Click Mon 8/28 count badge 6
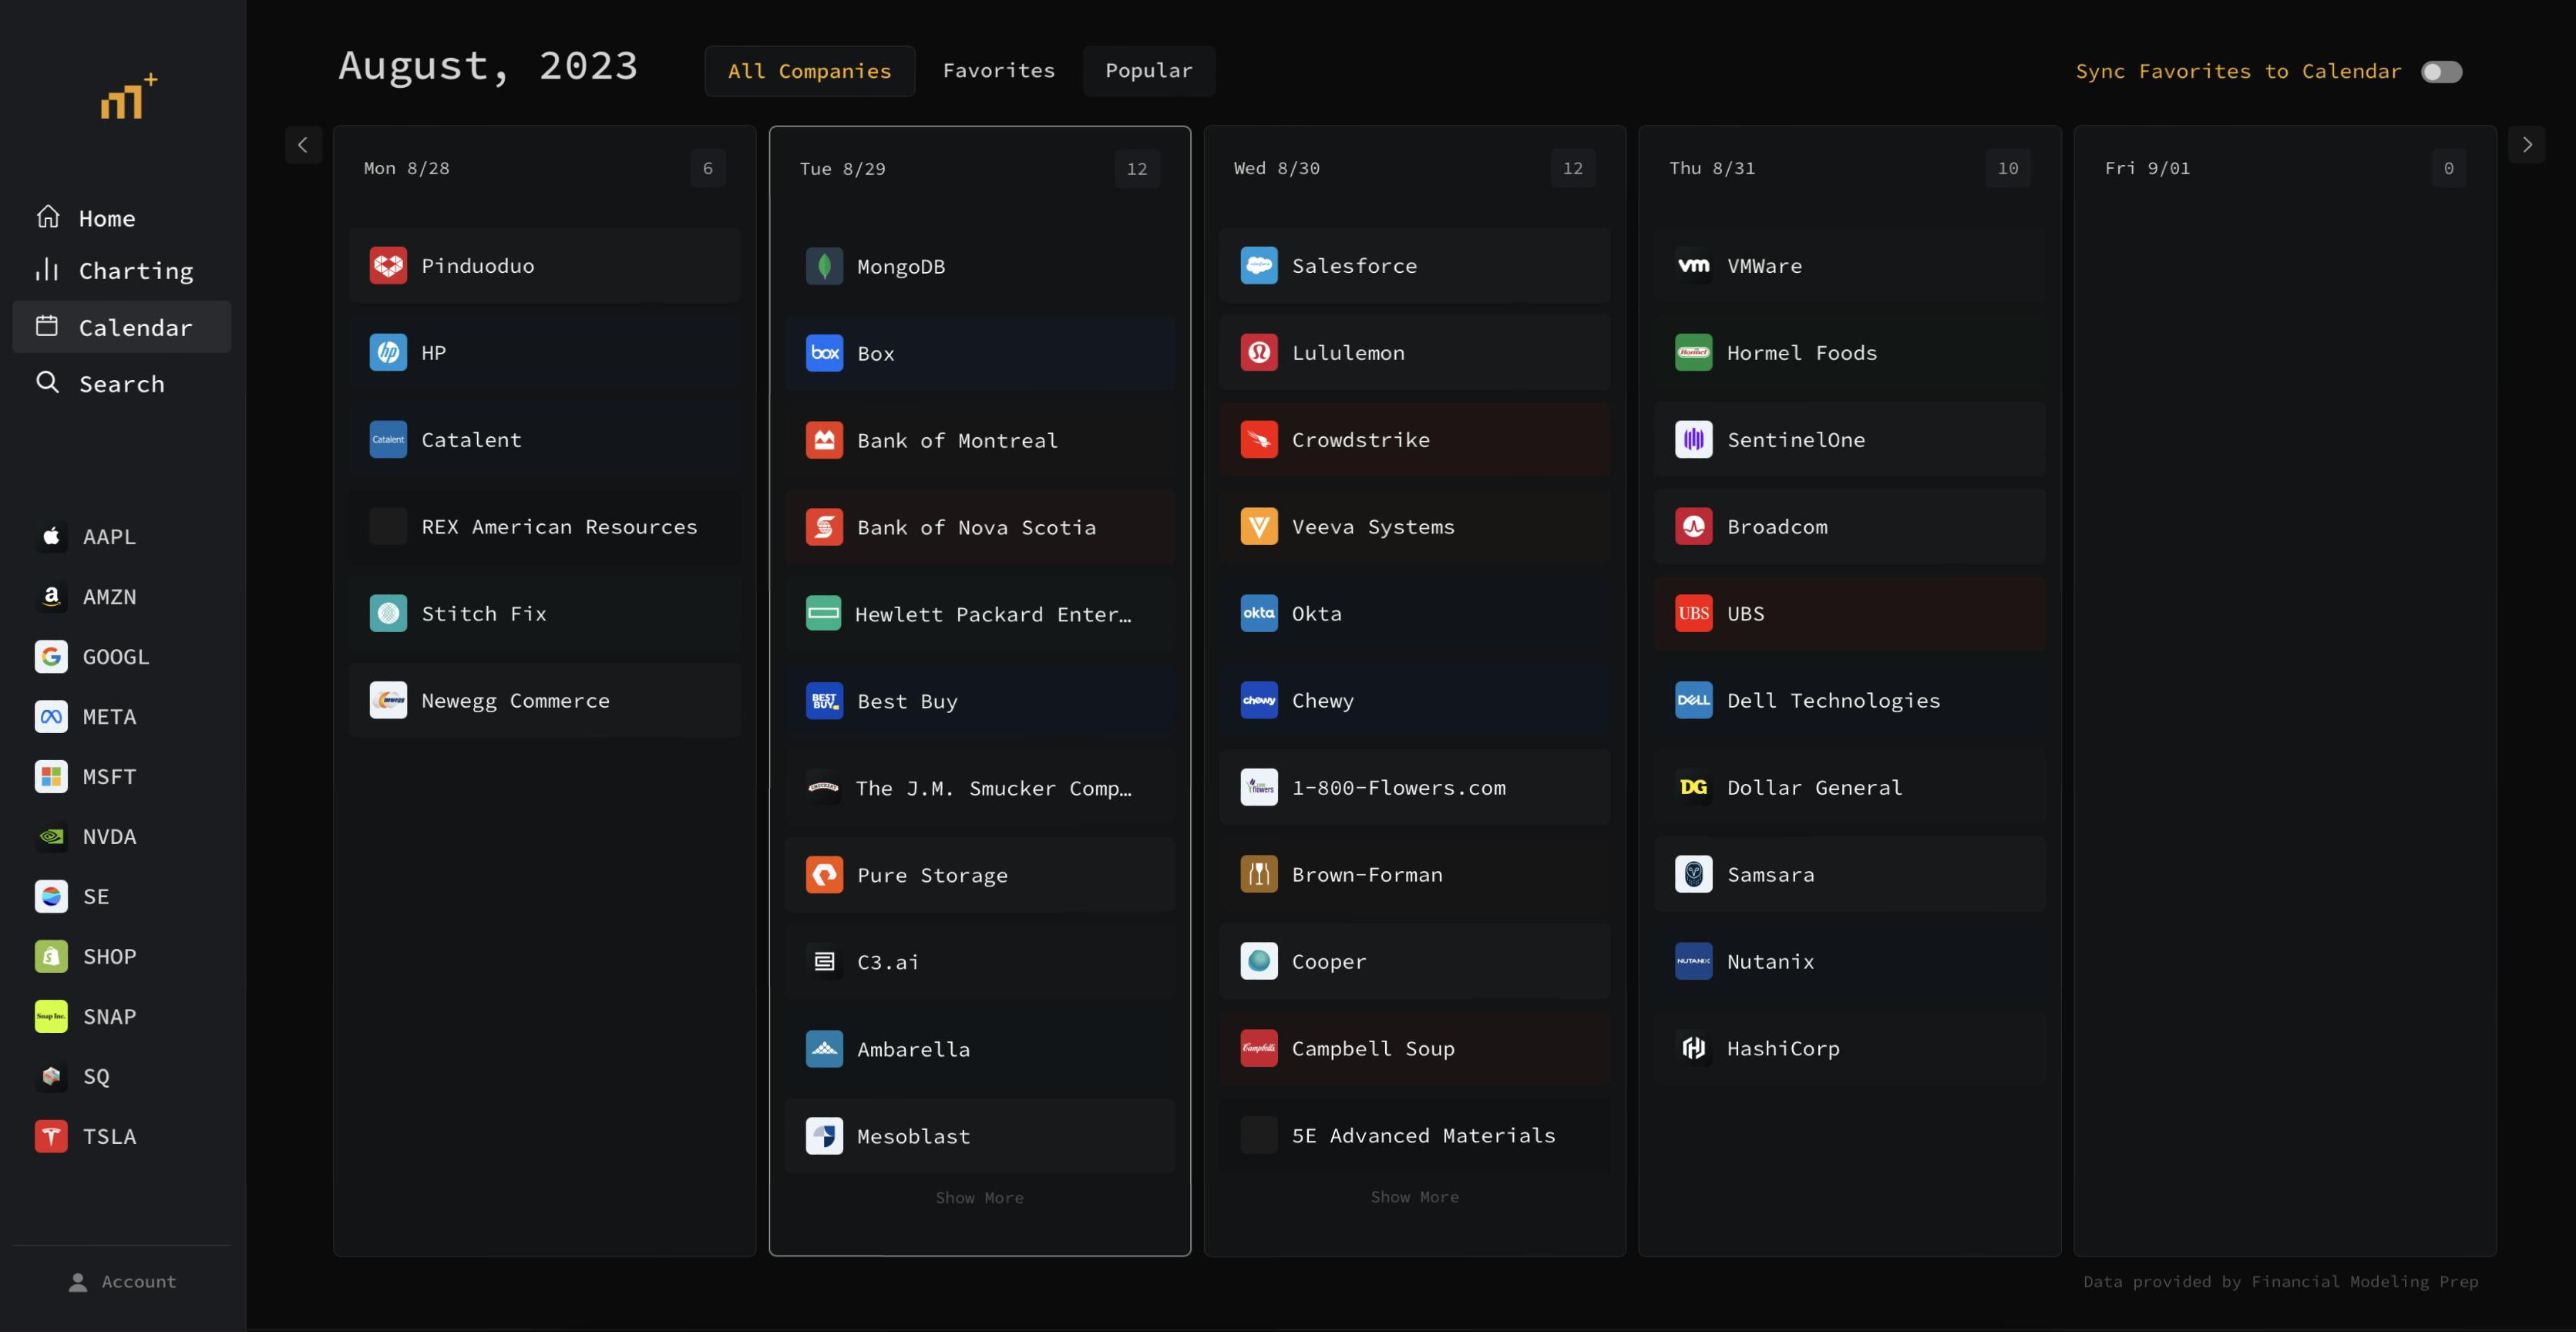This screenshot has height=1332, width=2576. click(x=708, y=169)
